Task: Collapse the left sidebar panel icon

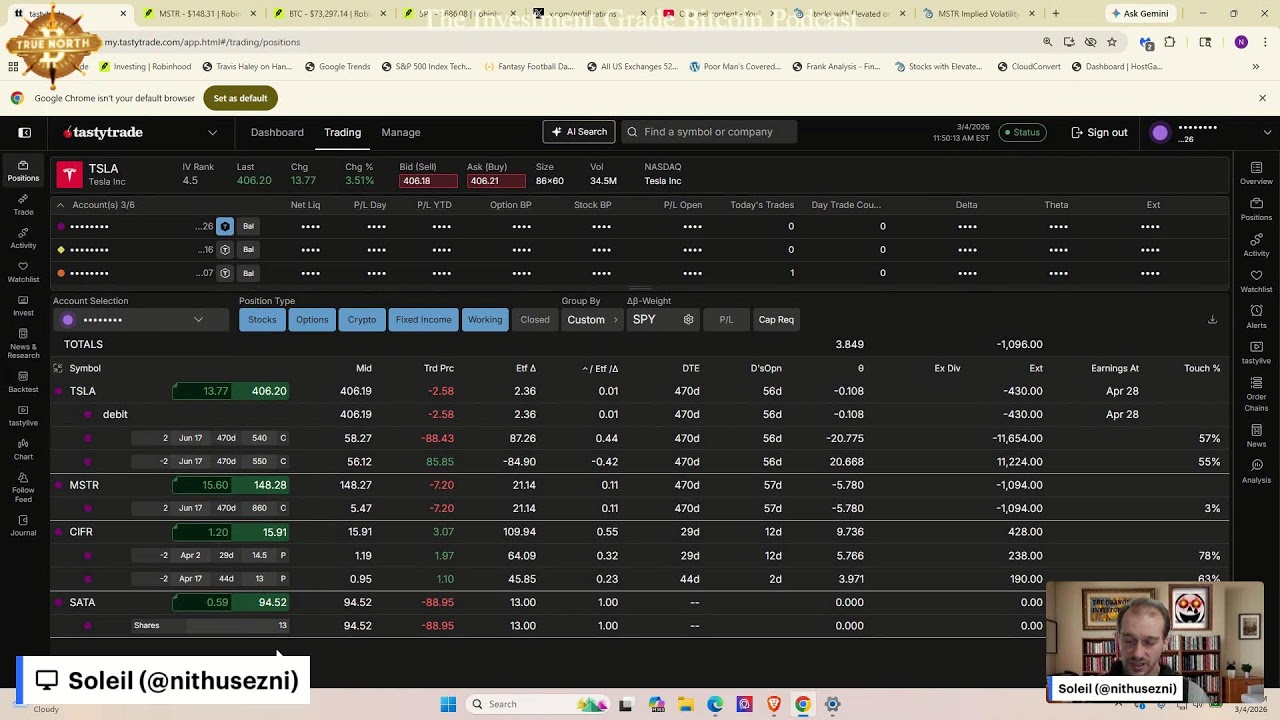Action: pyautogui.click(x=25, y=132)
